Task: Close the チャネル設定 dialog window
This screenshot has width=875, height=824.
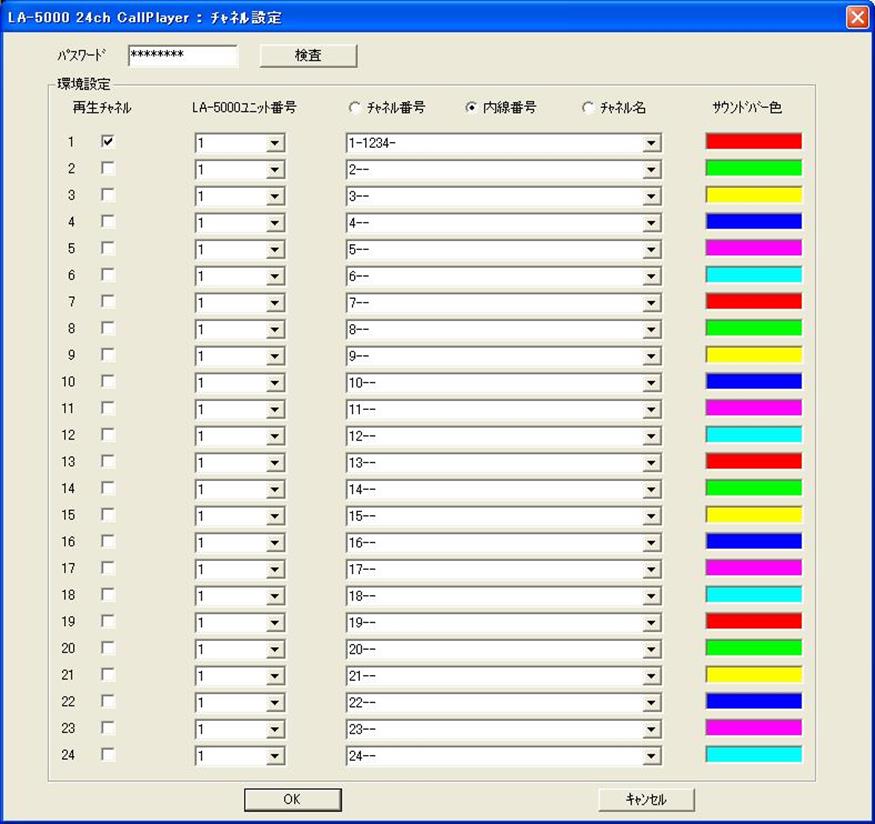Action: pos(857,17)
